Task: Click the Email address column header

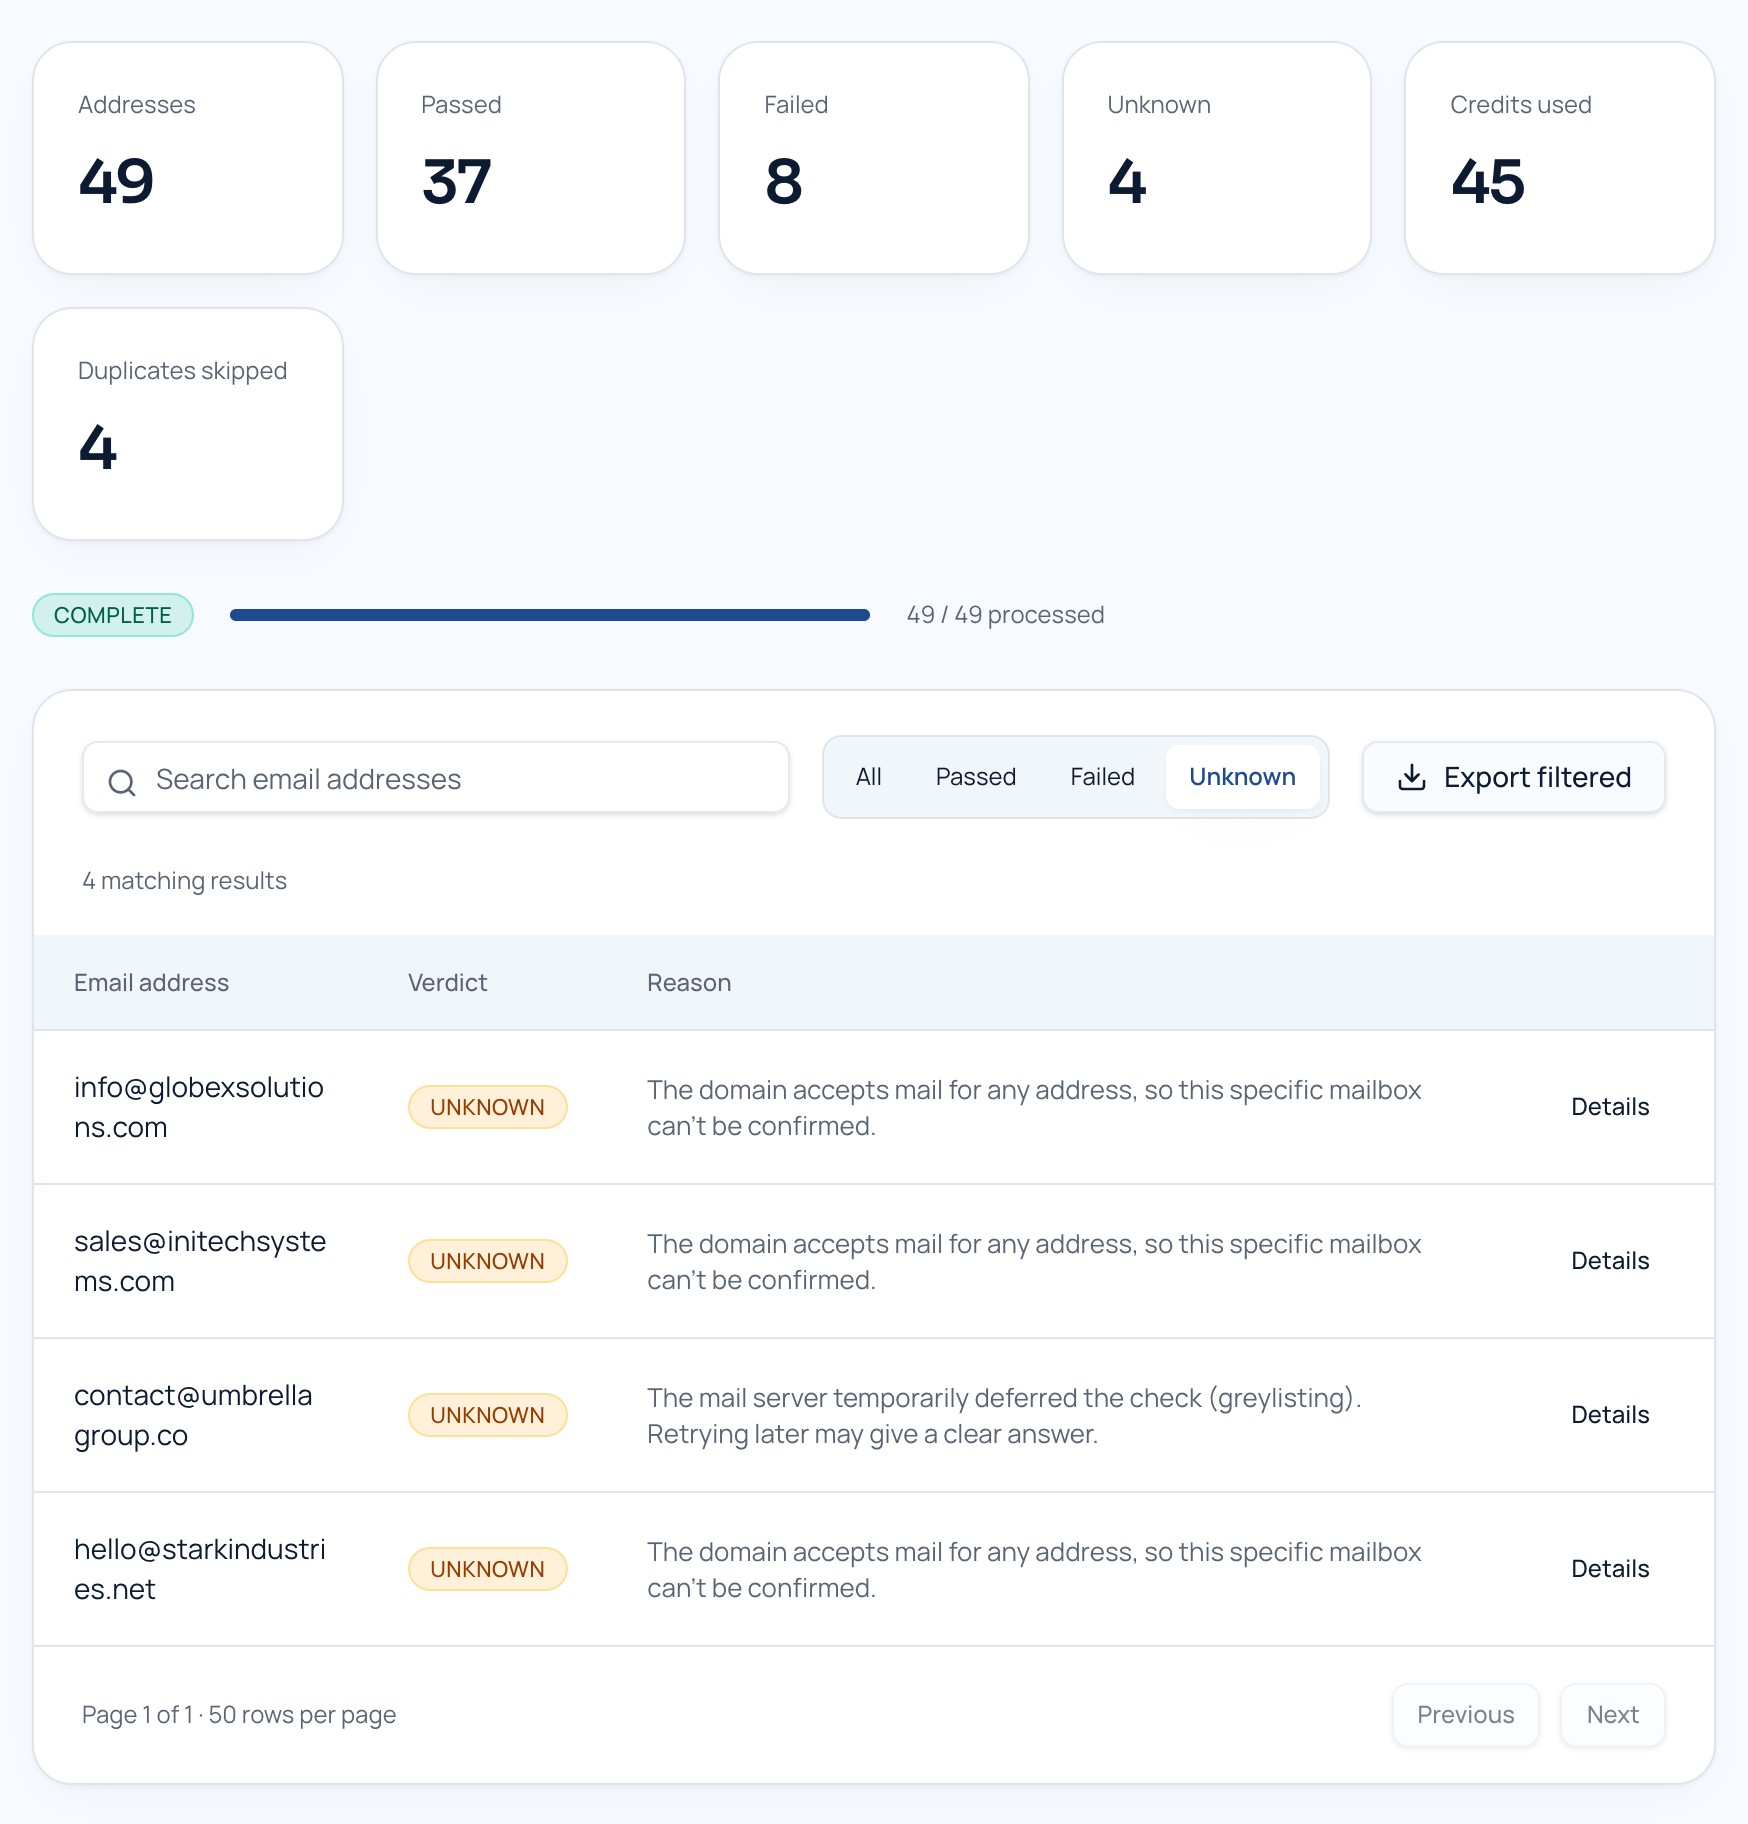Action: click(151, 983)
